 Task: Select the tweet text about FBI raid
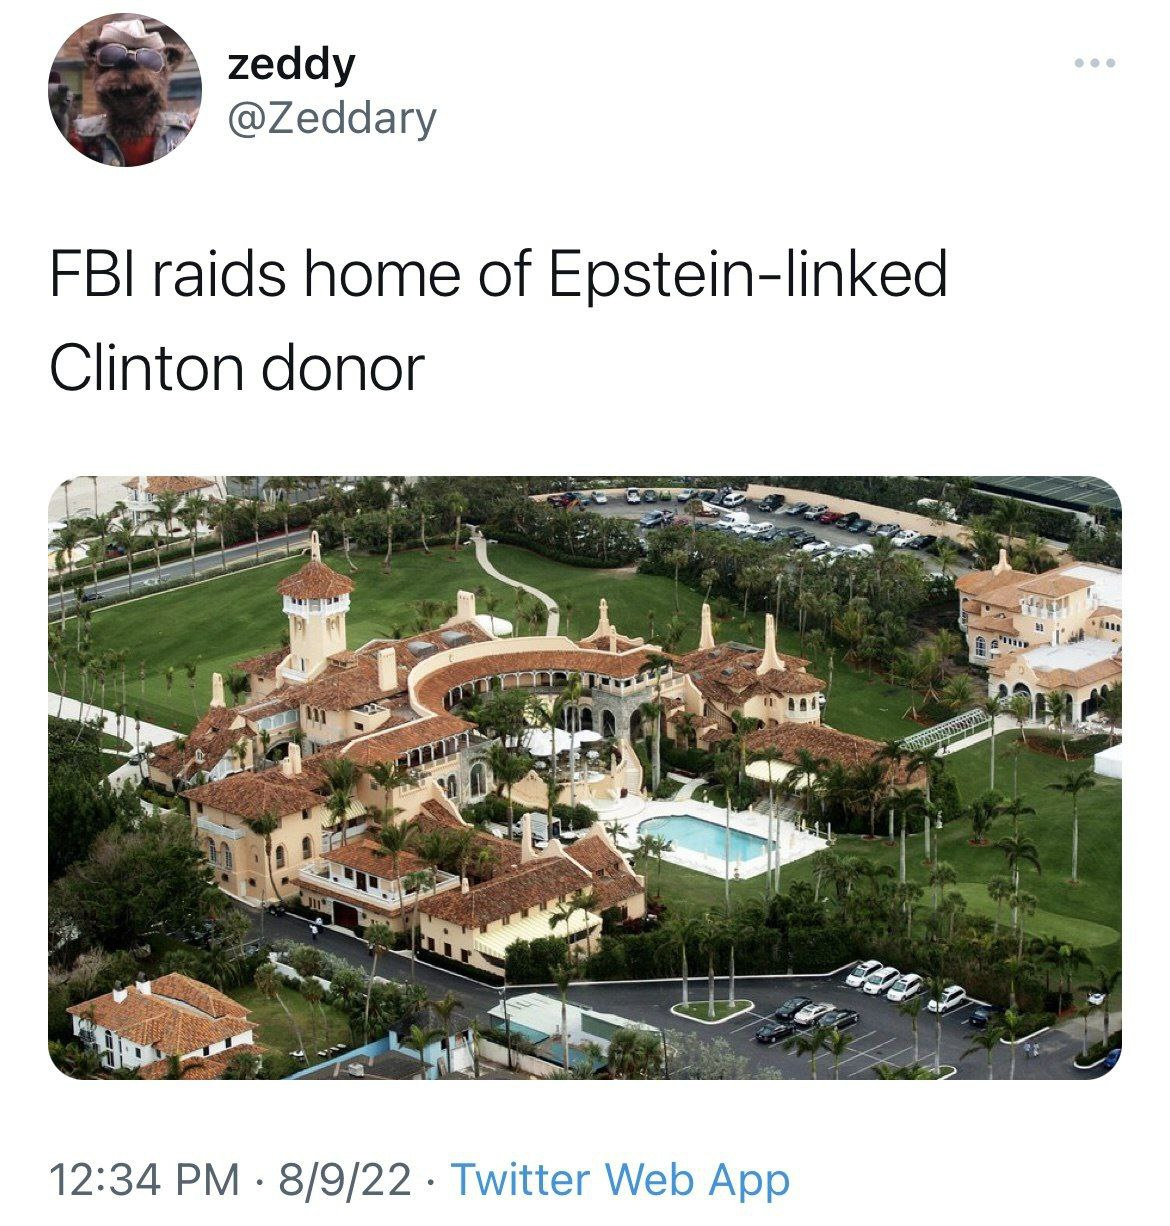coord(497,321)
